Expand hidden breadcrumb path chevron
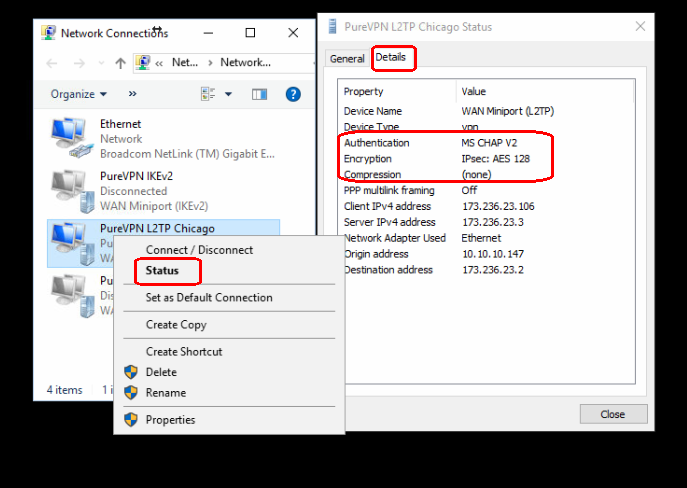687x488 pixels. click(x=159, y=64)
